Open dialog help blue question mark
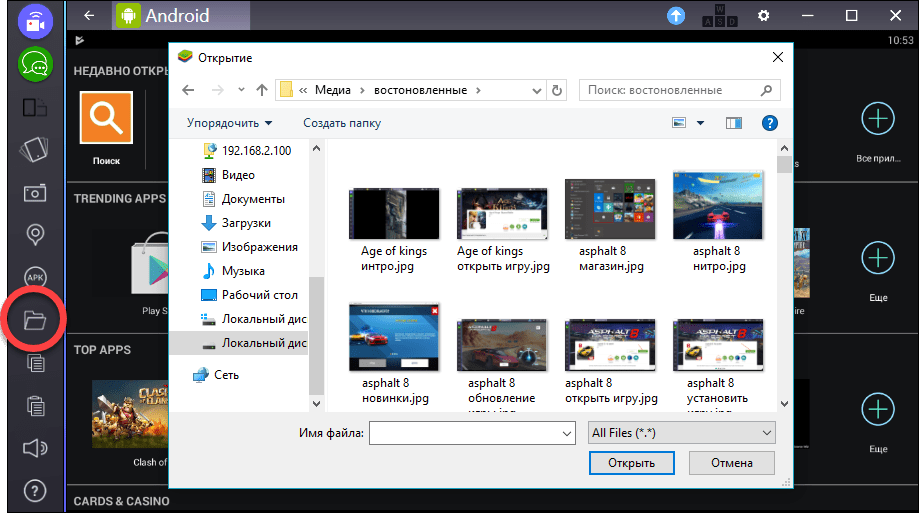Viewport: 919px width, 513px height. 770,123
